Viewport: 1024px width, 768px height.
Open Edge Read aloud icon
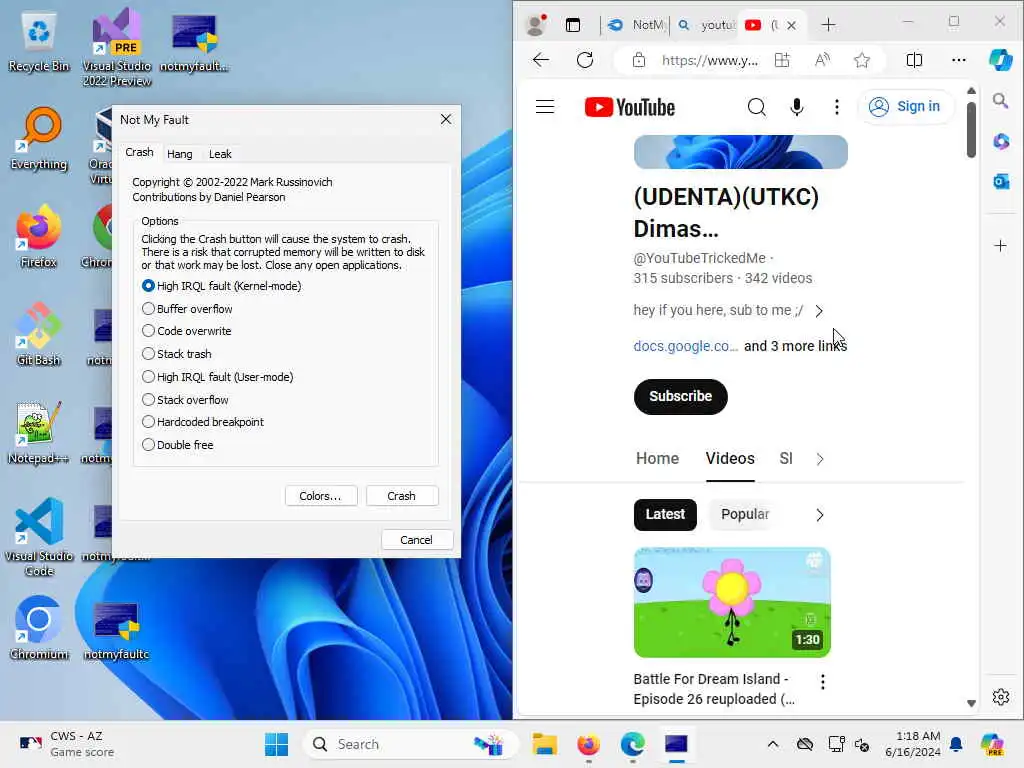823,60
